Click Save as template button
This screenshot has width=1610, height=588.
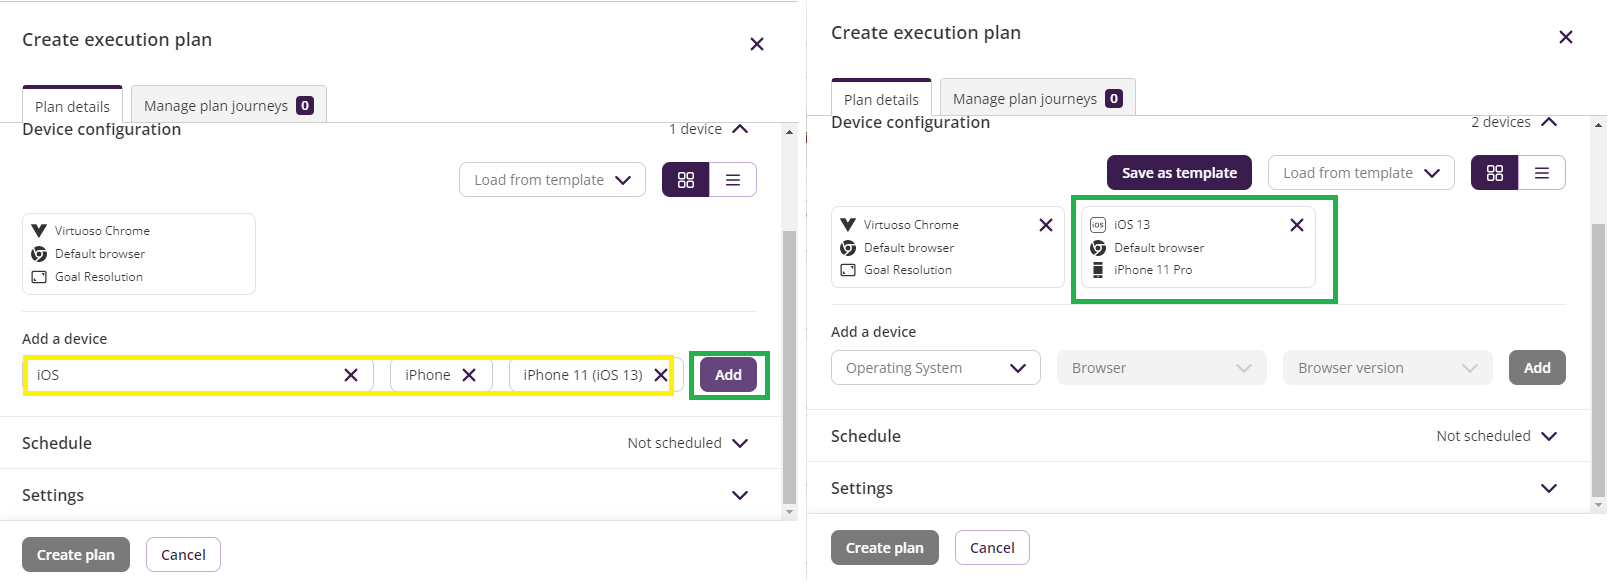click(1179, 173)
